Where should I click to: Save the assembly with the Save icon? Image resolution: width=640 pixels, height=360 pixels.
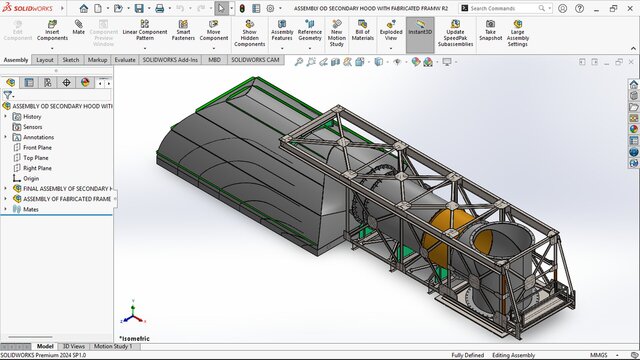click(139, 8)
